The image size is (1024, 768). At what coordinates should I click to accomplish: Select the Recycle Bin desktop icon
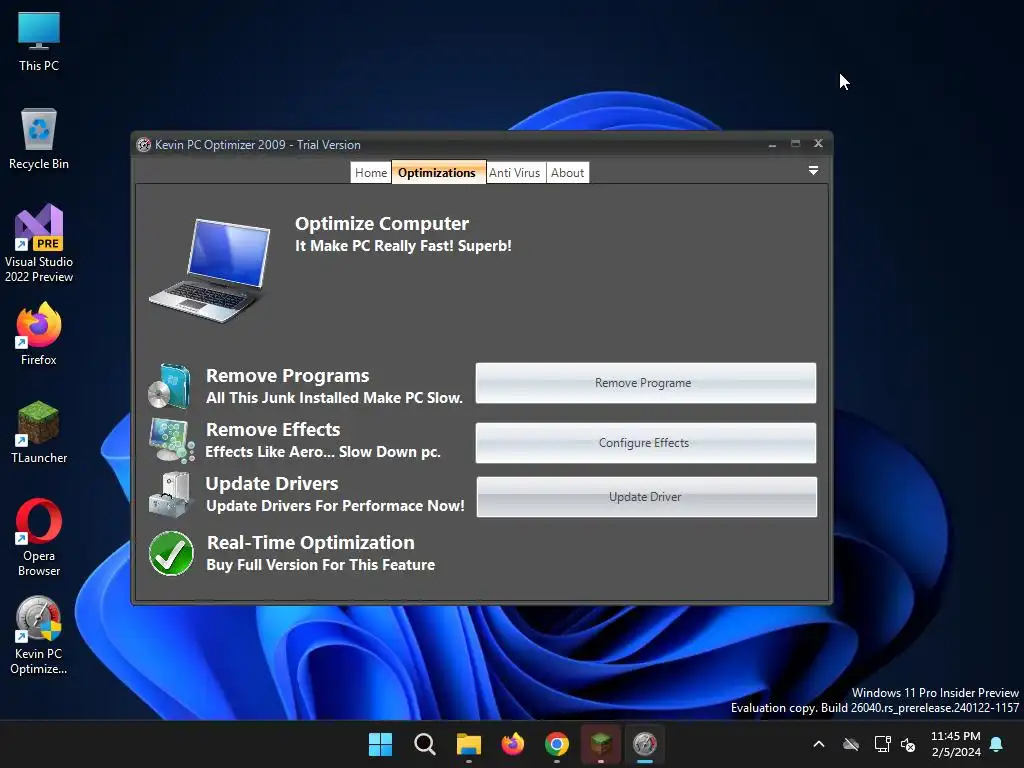click(39, 139)
